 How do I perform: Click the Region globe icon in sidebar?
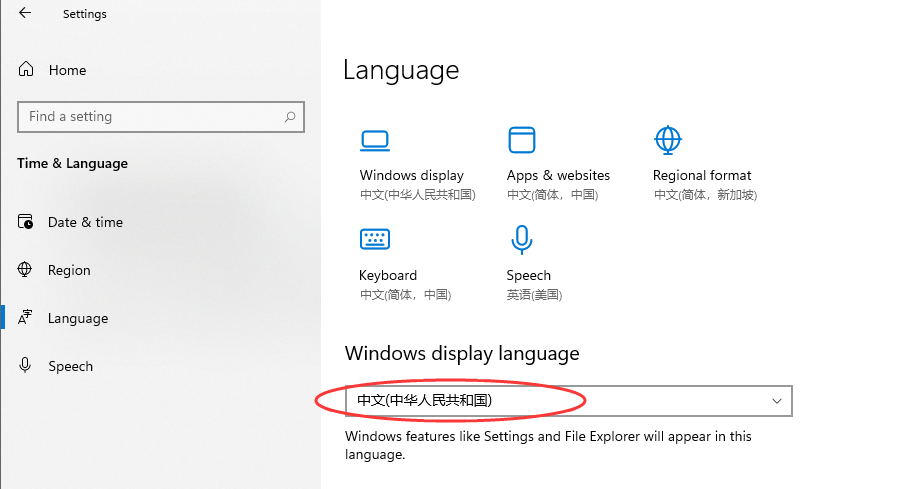pyautogui.click(x=25, y=270)
